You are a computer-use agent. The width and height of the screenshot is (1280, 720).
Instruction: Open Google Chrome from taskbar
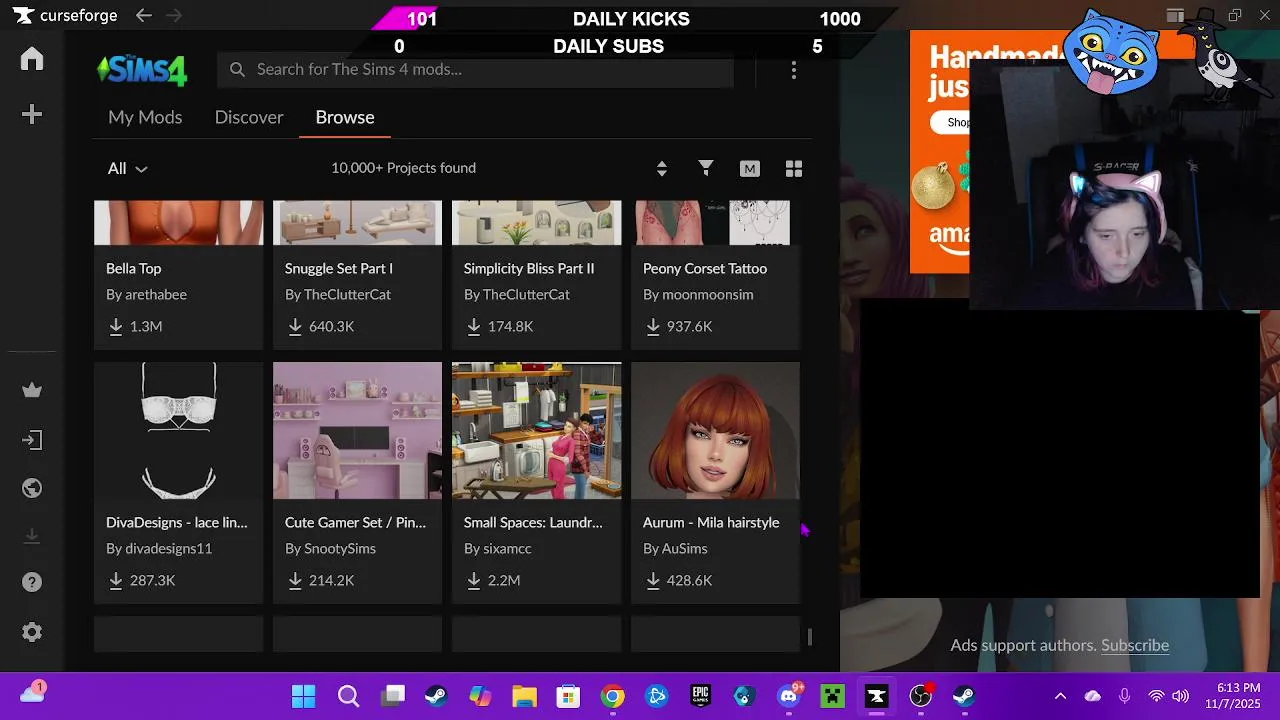click(x=612, y=696)
